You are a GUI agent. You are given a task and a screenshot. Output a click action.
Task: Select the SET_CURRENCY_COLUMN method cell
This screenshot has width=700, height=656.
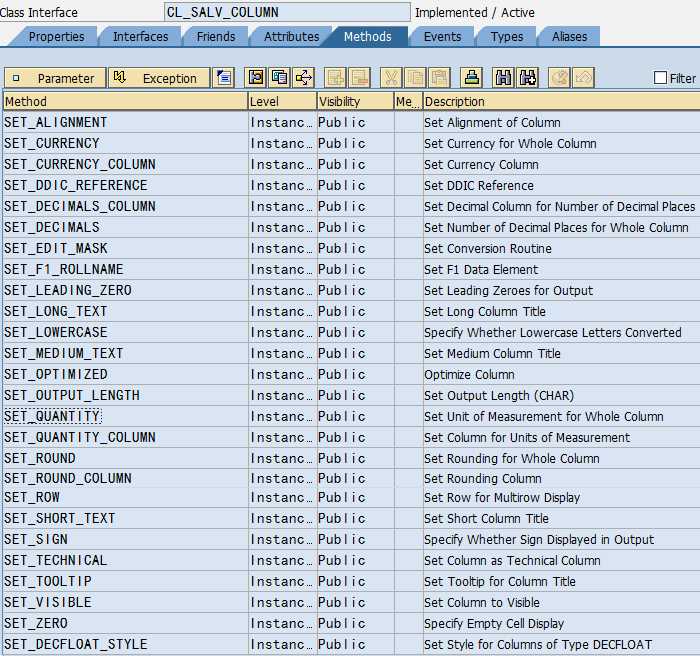point(125,164)
